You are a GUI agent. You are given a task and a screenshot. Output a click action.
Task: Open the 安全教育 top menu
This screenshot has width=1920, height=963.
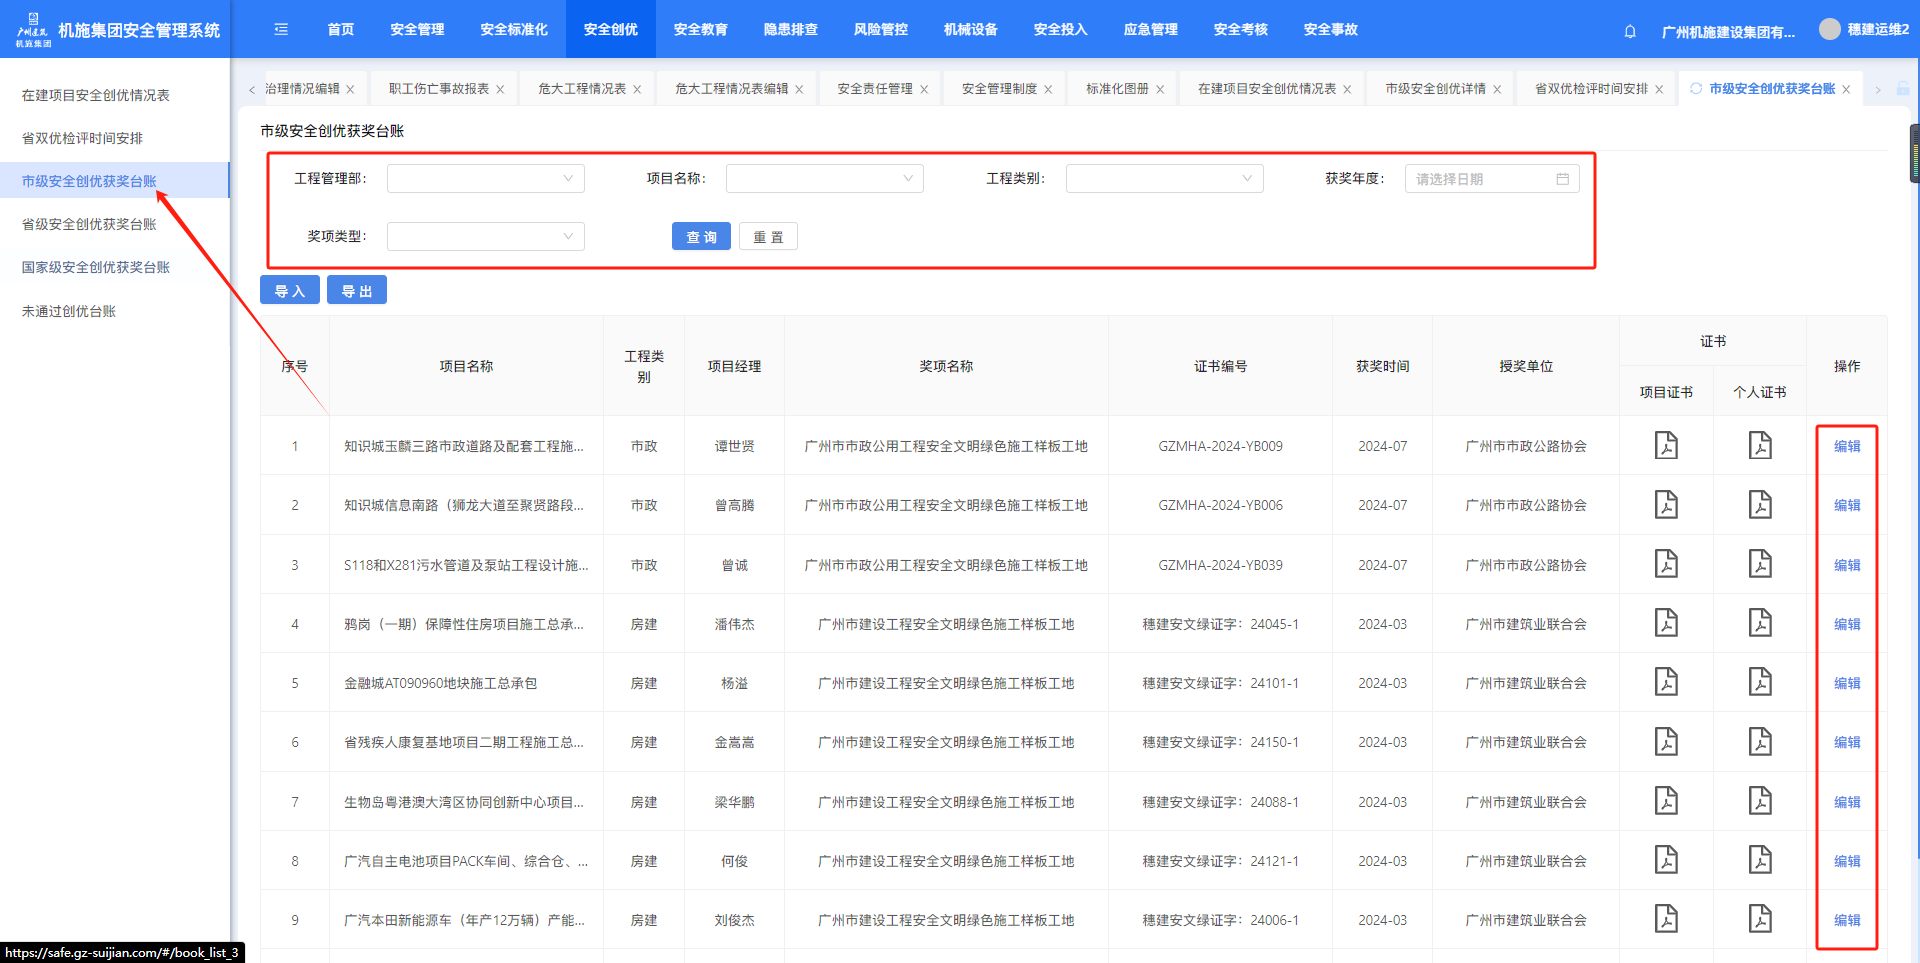coord(700,30)
